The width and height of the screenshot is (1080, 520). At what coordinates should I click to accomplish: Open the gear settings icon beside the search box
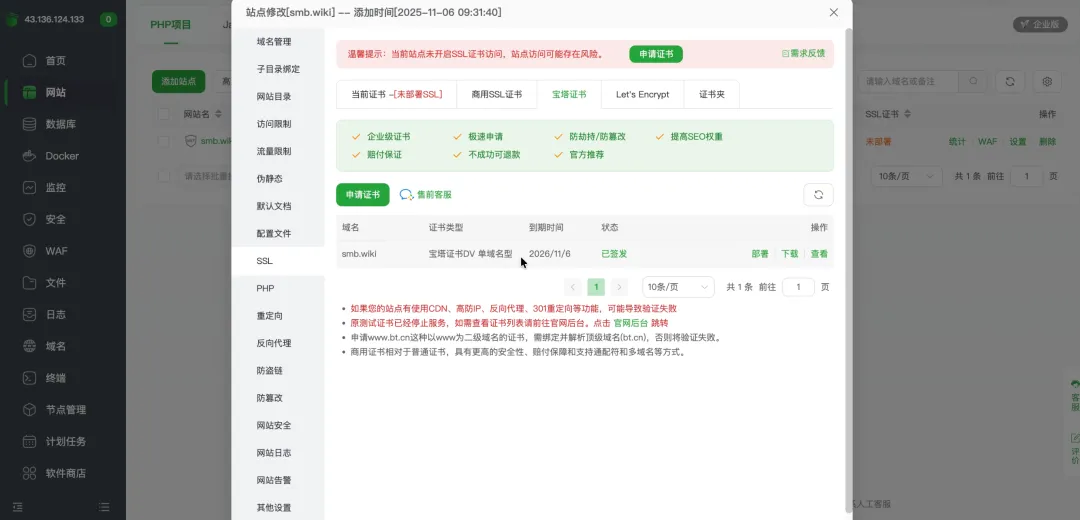tap(1046, 82)
